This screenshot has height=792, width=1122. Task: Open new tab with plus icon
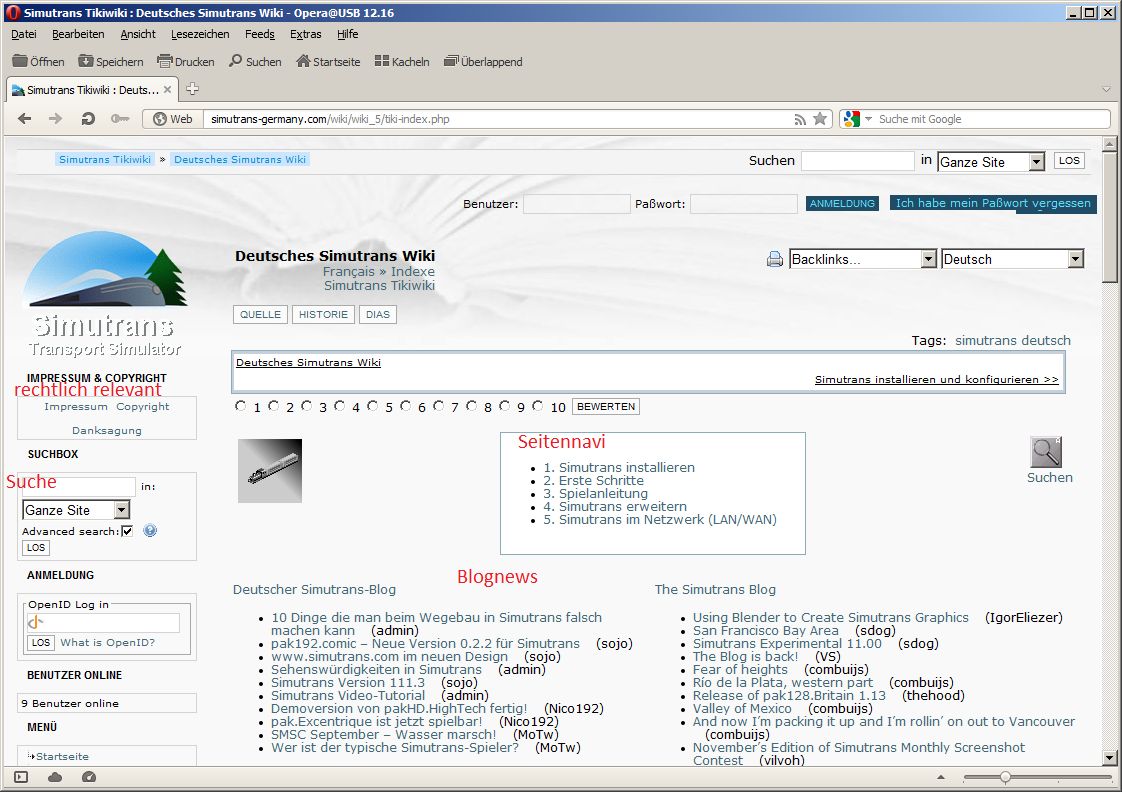(x=193, y=89)
